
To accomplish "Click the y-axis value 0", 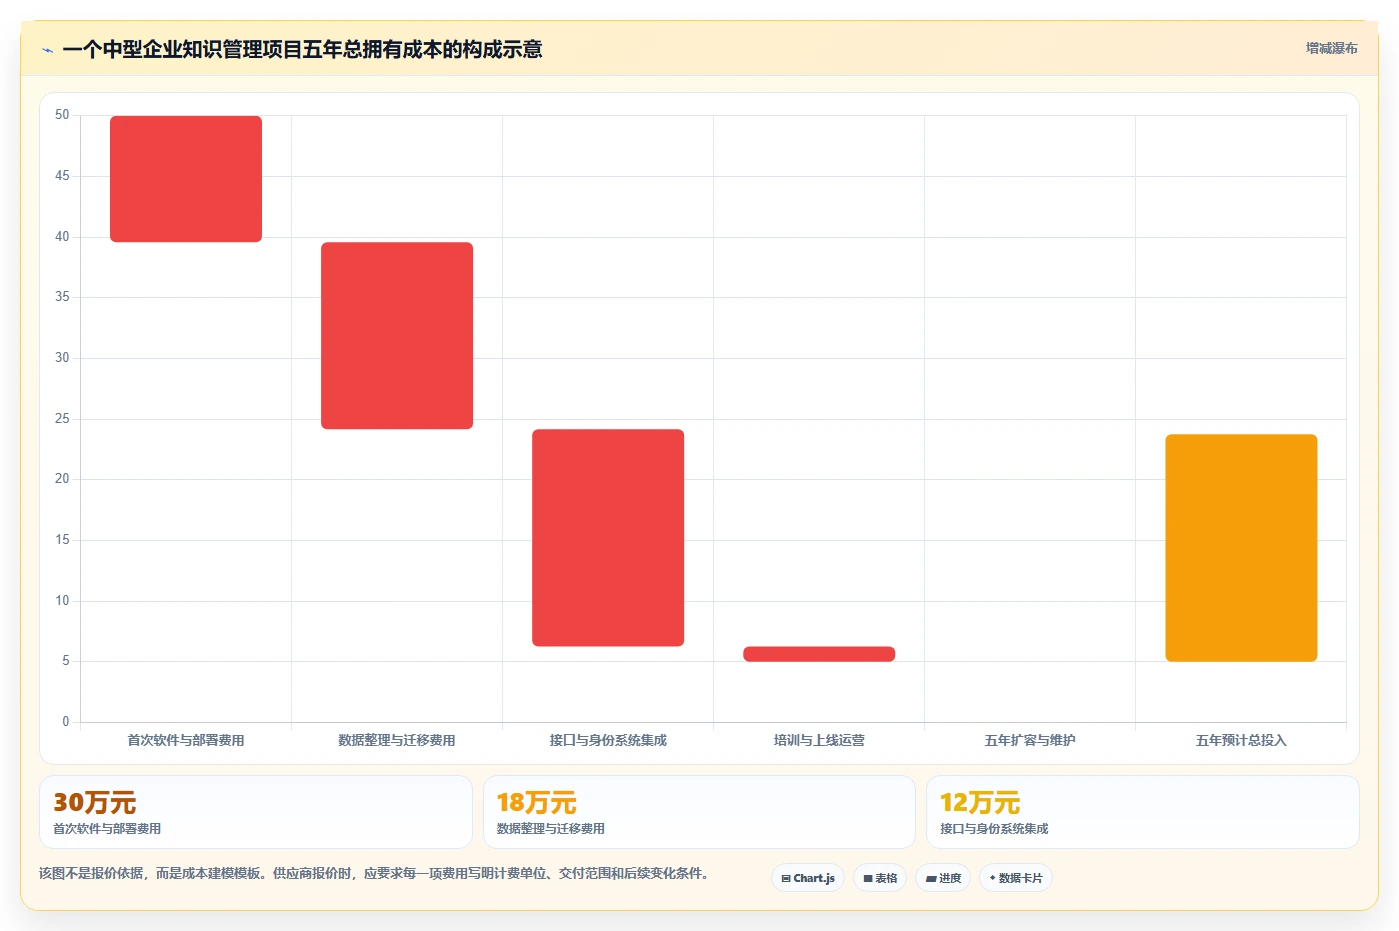I will [66, 722].
